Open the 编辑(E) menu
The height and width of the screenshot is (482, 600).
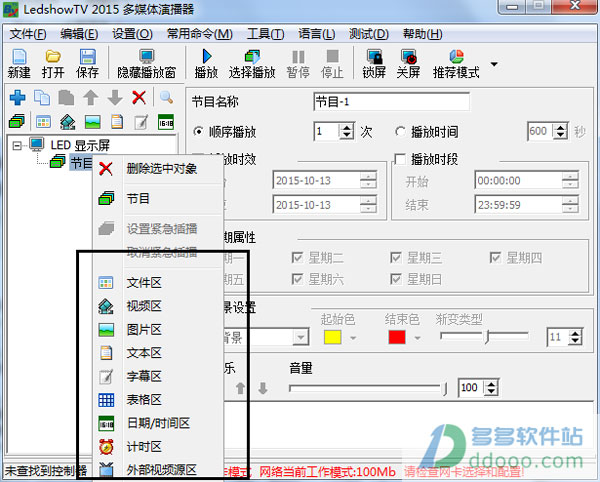pyautogui.click(x=79, y=34)
